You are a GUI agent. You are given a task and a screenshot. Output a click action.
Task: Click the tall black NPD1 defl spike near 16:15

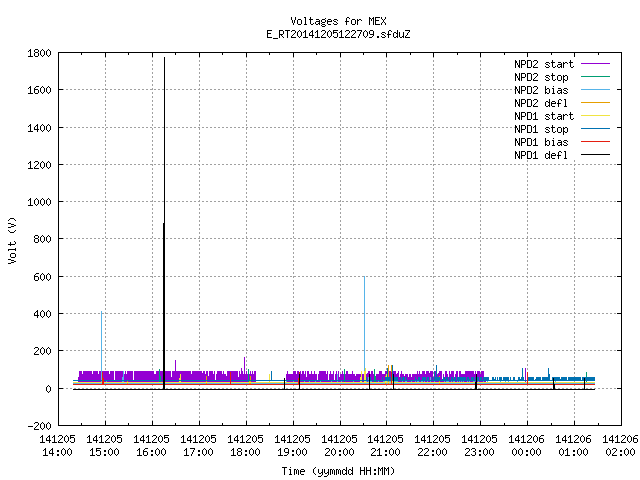pyautogui.click(x=164, y=223)
